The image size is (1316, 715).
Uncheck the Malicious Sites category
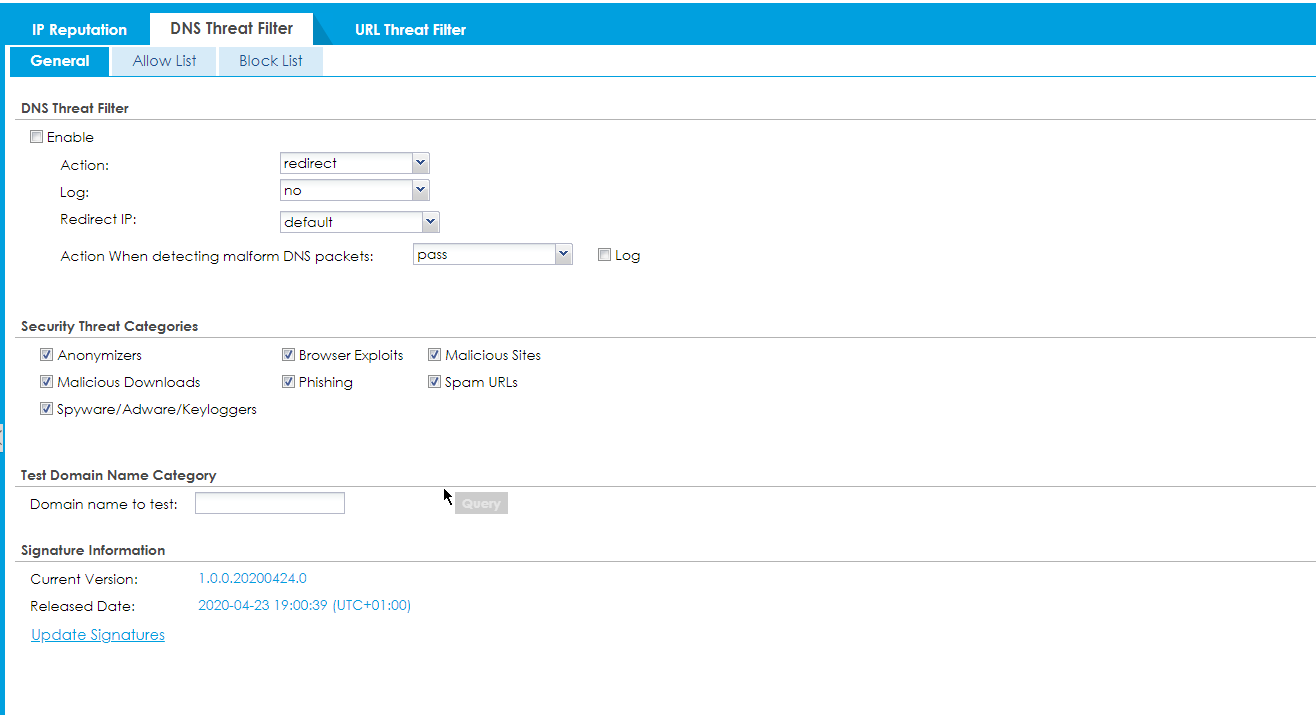click(434, 355)
